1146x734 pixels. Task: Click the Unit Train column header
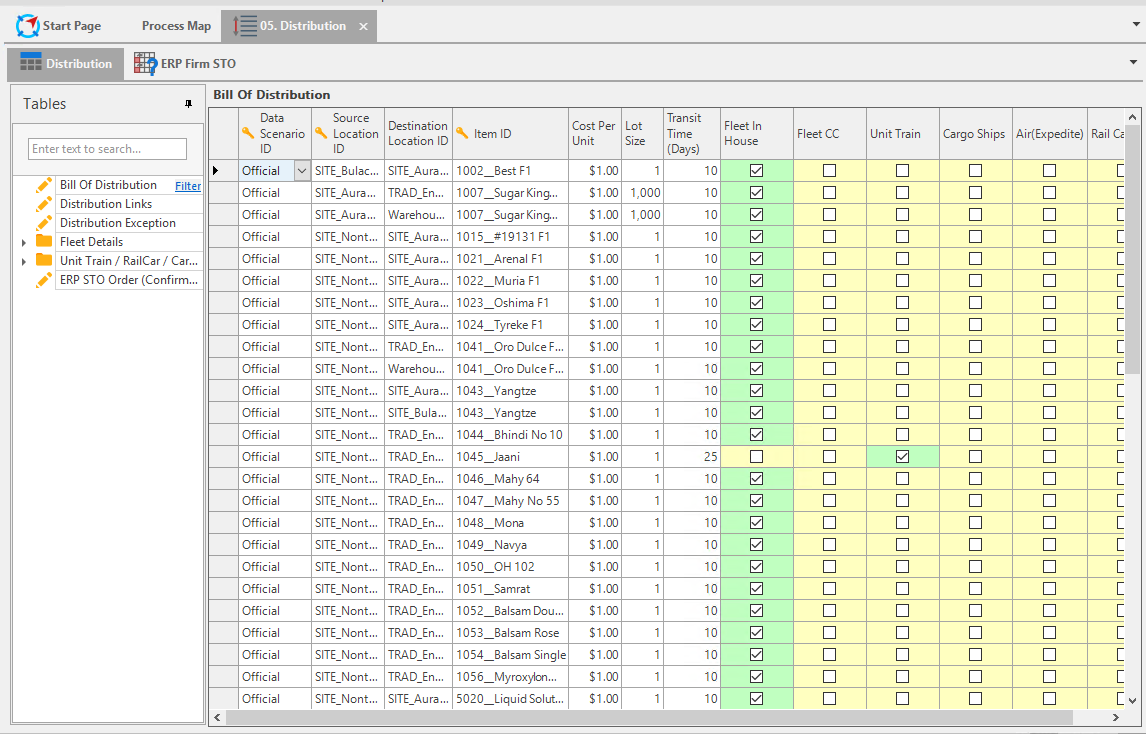coord(903,133)
